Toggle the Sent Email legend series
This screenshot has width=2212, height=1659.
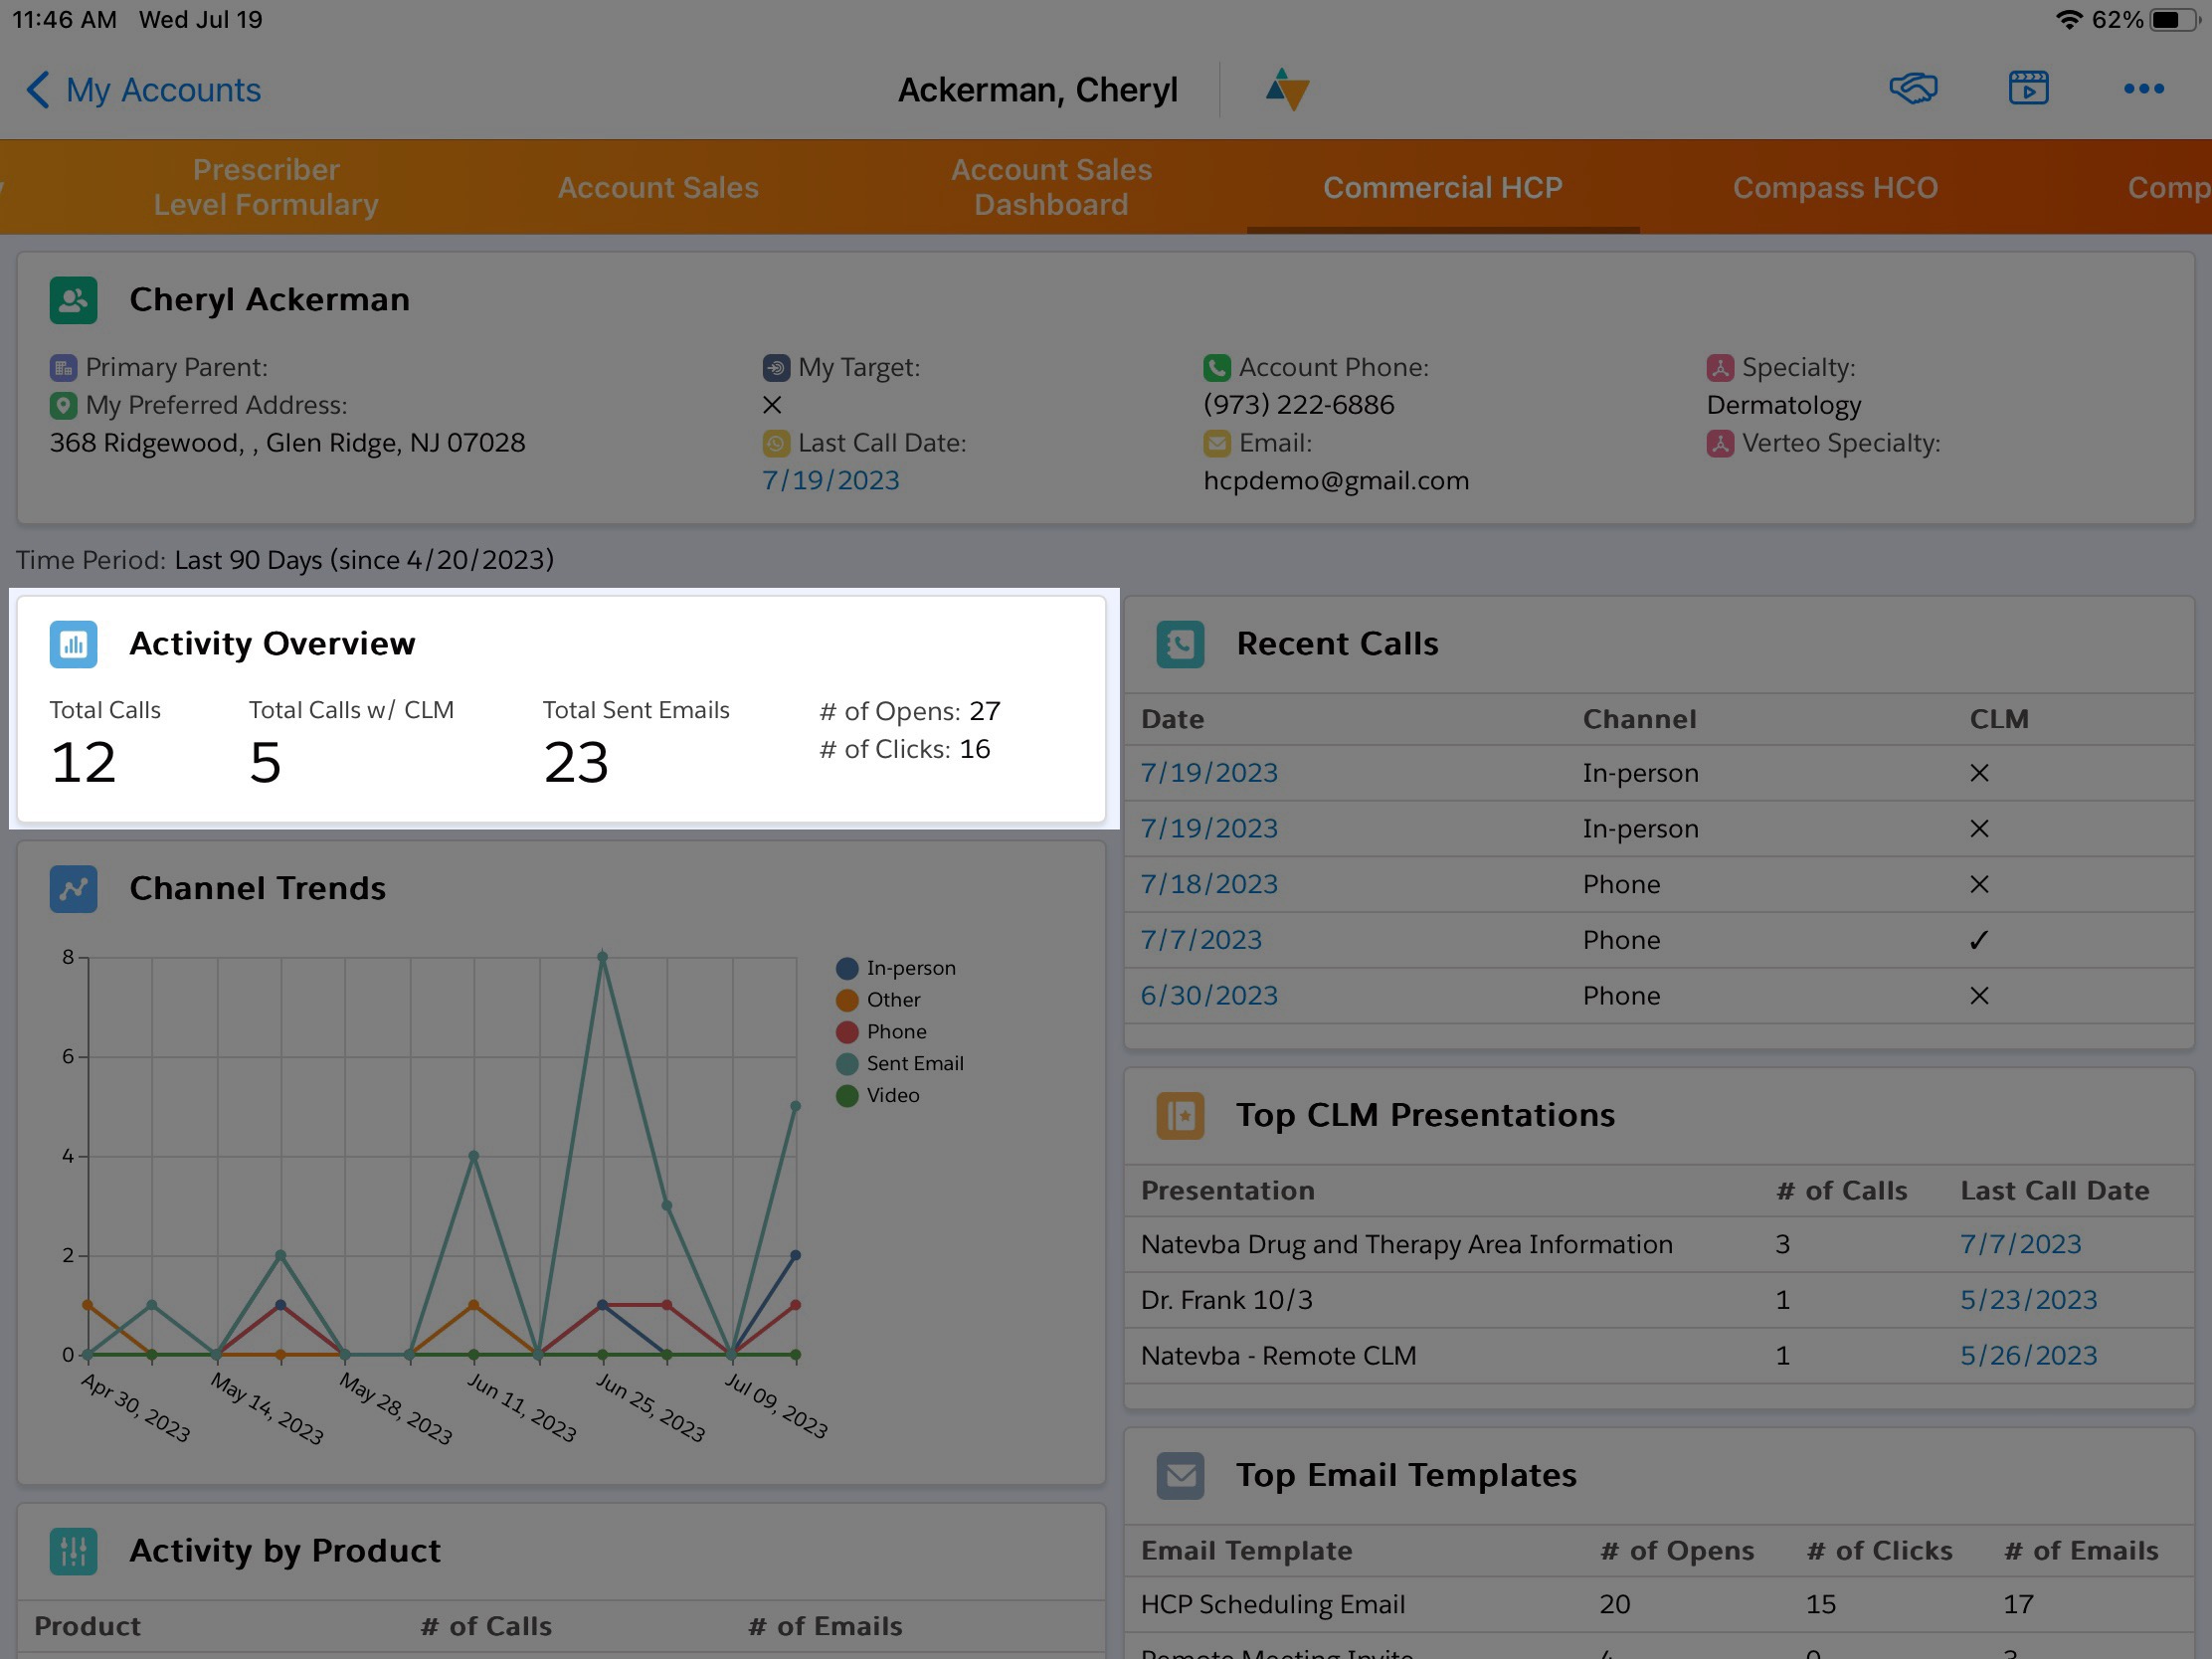(914, 1063)
